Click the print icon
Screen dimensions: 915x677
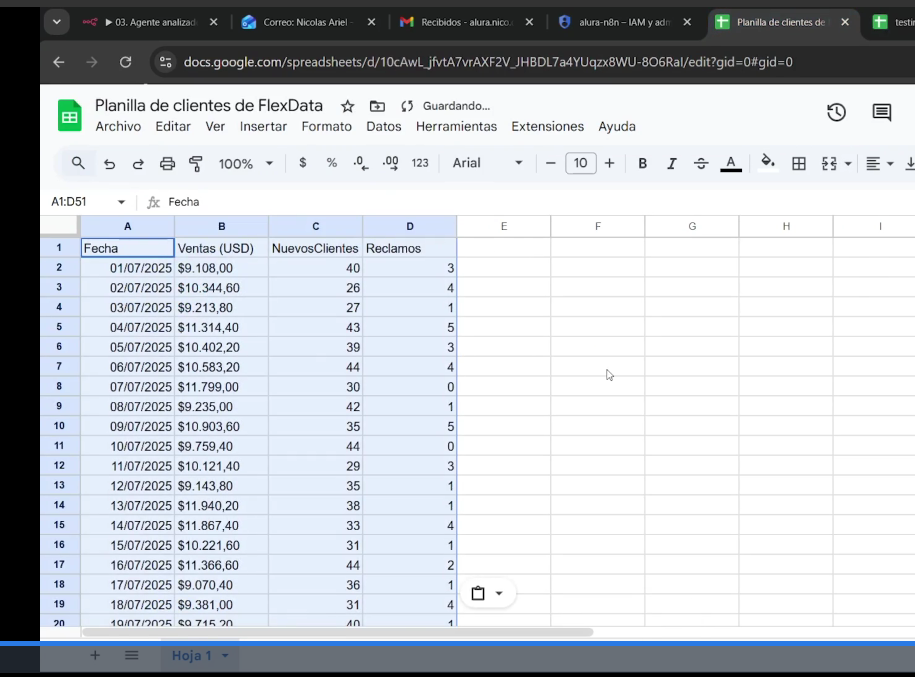click(167, 163)
